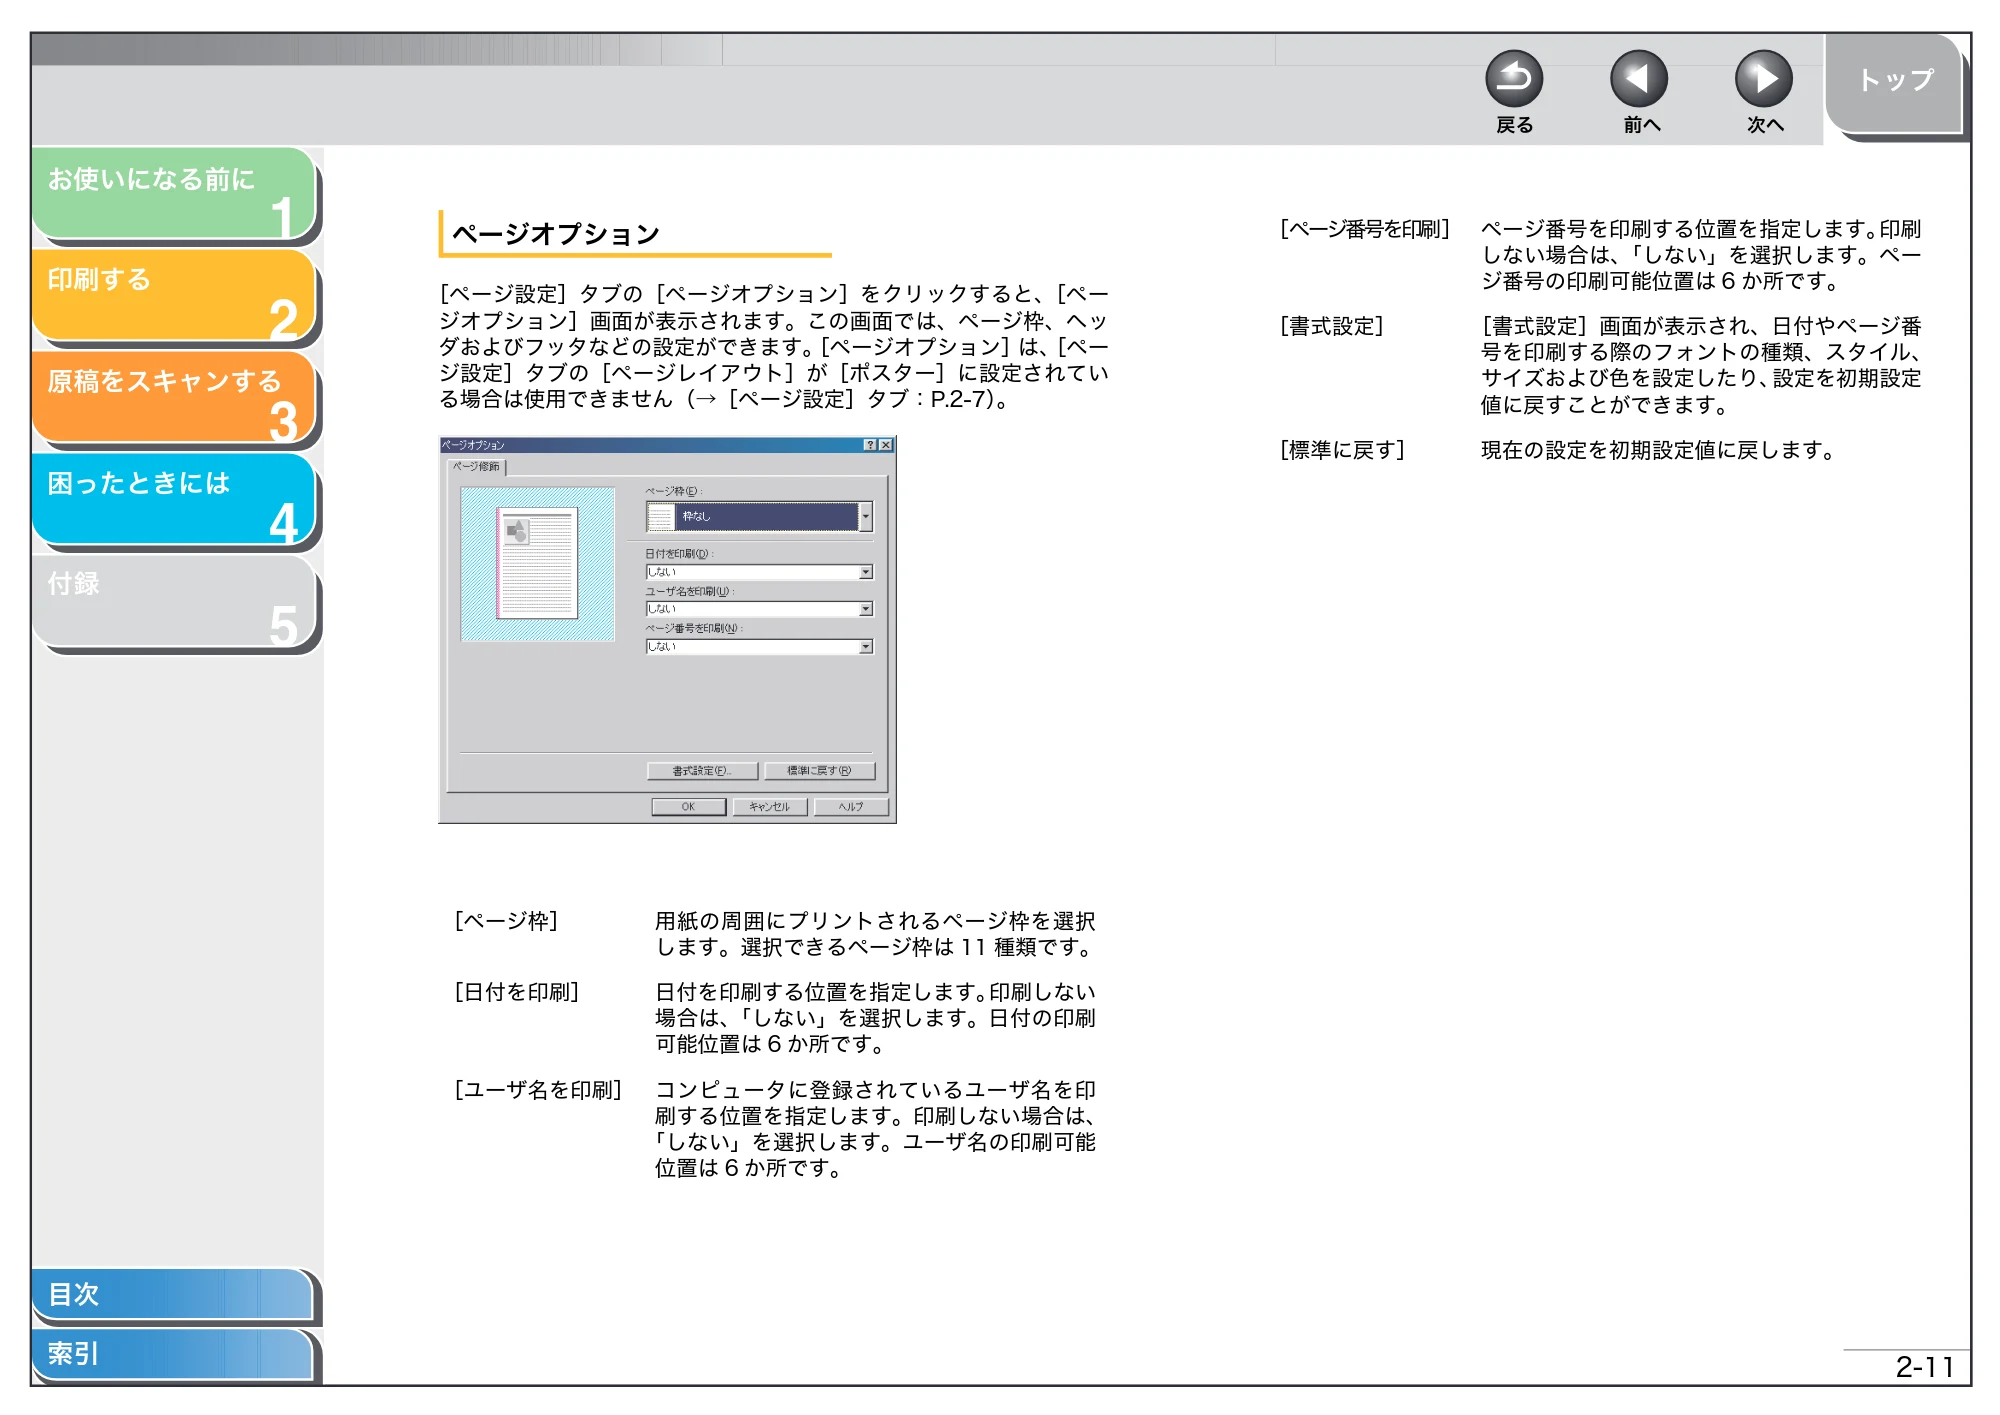Click the [ユーザ名を印刷] term label
Image resolution: width=2000 pixels, height=1415 pixels.
[538, 1090]
